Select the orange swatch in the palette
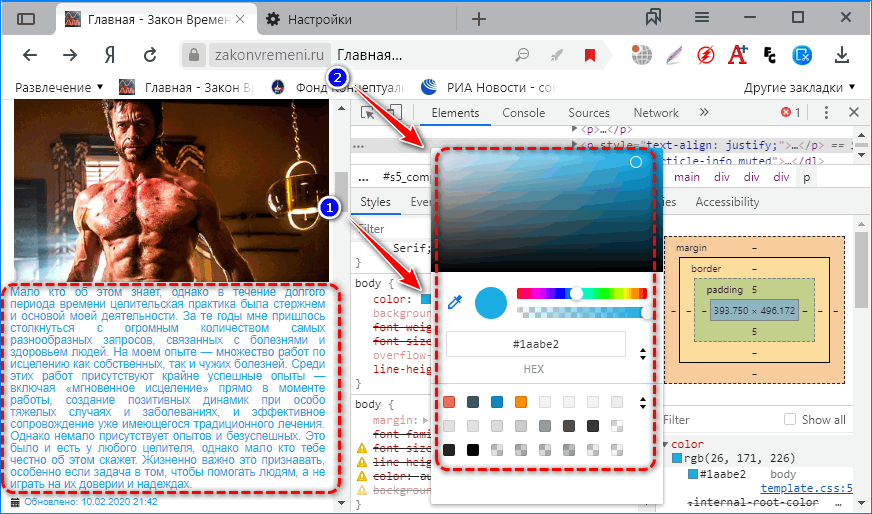The image size is (872, 514). [520, 402]
